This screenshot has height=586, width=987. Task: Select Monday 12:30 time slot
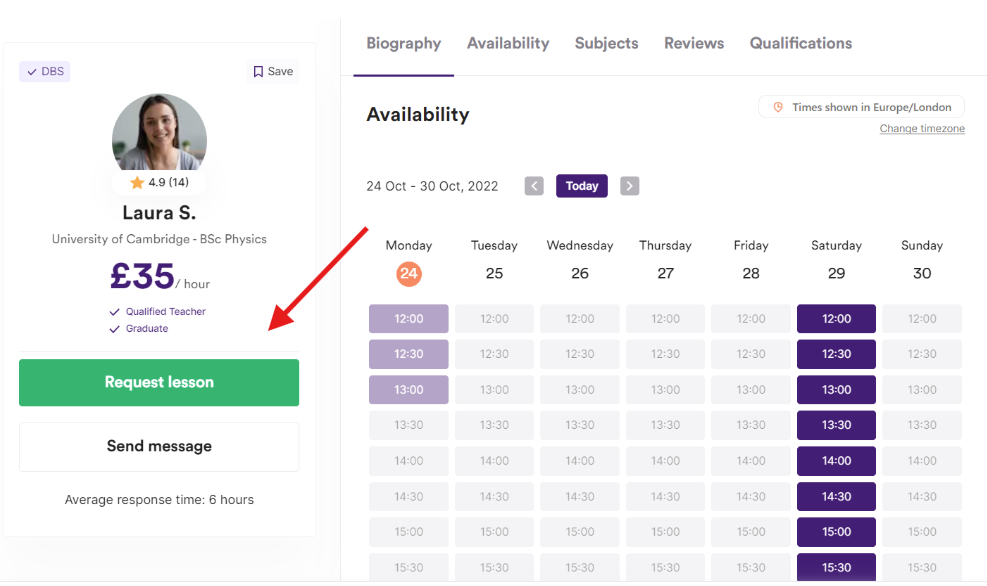pyautogui.click(x=409, y=354)
